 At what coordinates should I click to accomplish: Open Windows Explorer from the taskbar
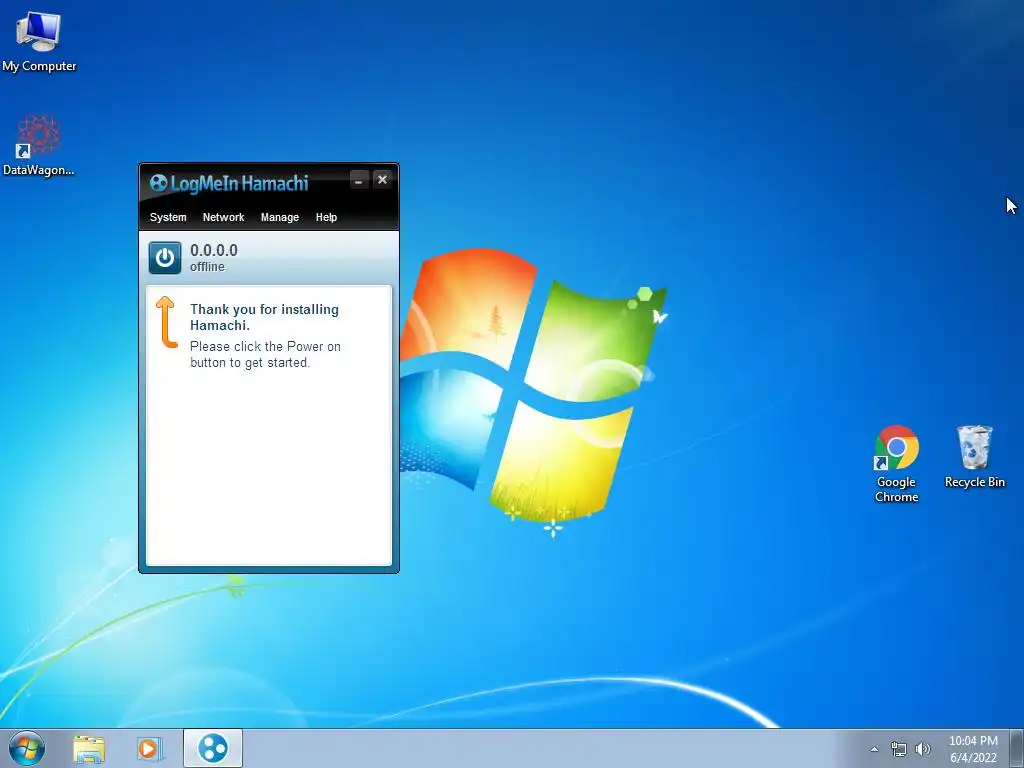pyautogui.click(x=89, y=748)
